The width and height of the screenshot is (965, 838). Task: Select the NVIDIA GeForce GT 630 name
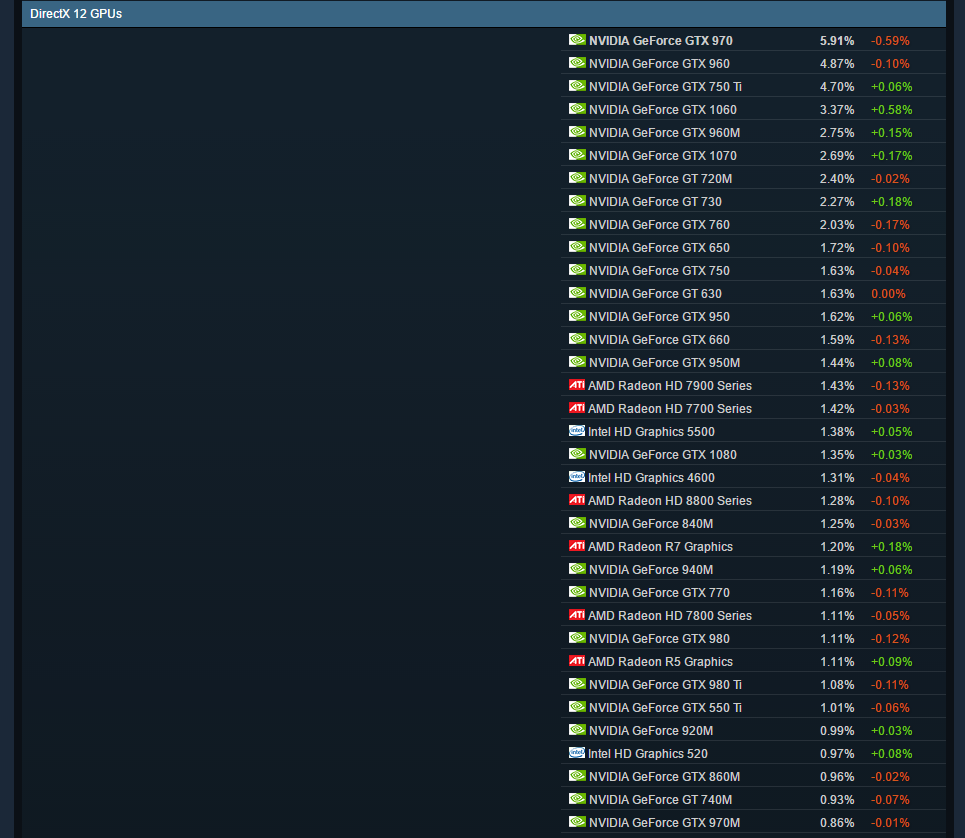tap(655, 293)
